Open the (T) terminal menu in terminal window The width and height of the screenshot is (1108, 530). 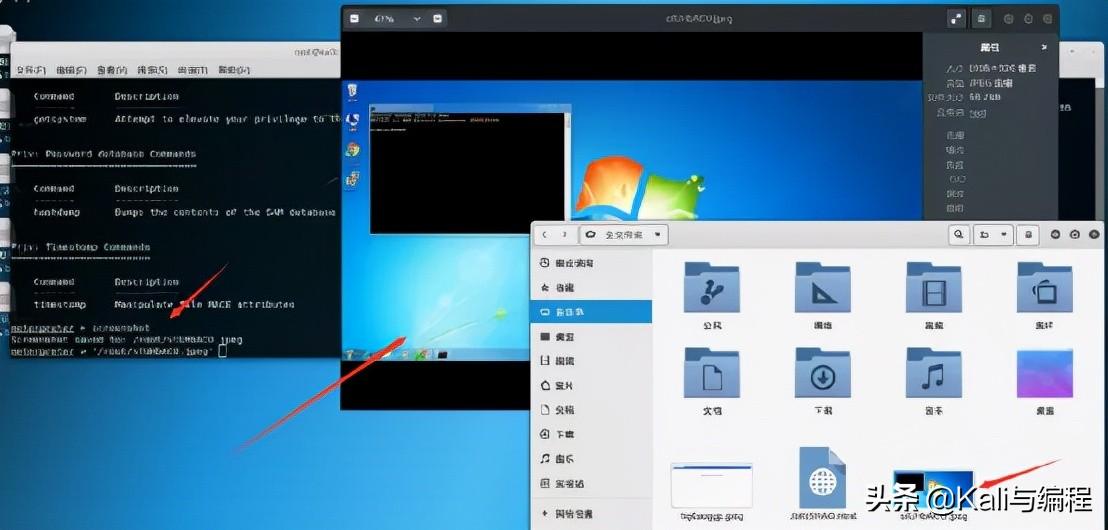192,70
